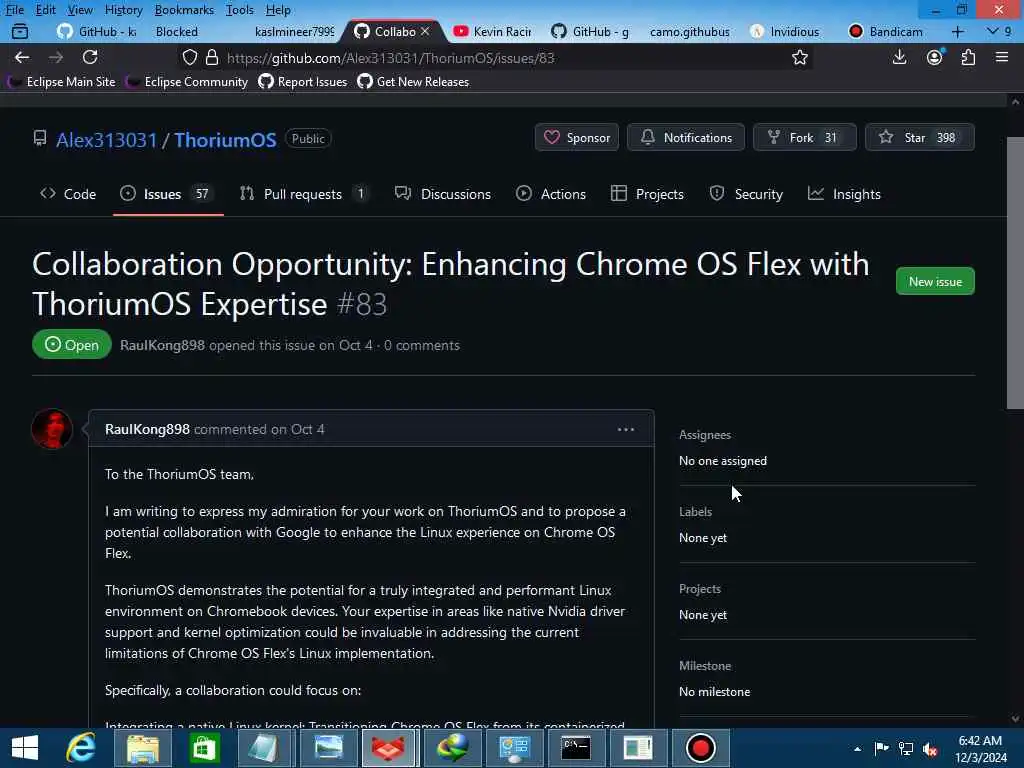Switch to the Bandicam tab
The height and width of the screenshot is (768, 1024).
886,31
